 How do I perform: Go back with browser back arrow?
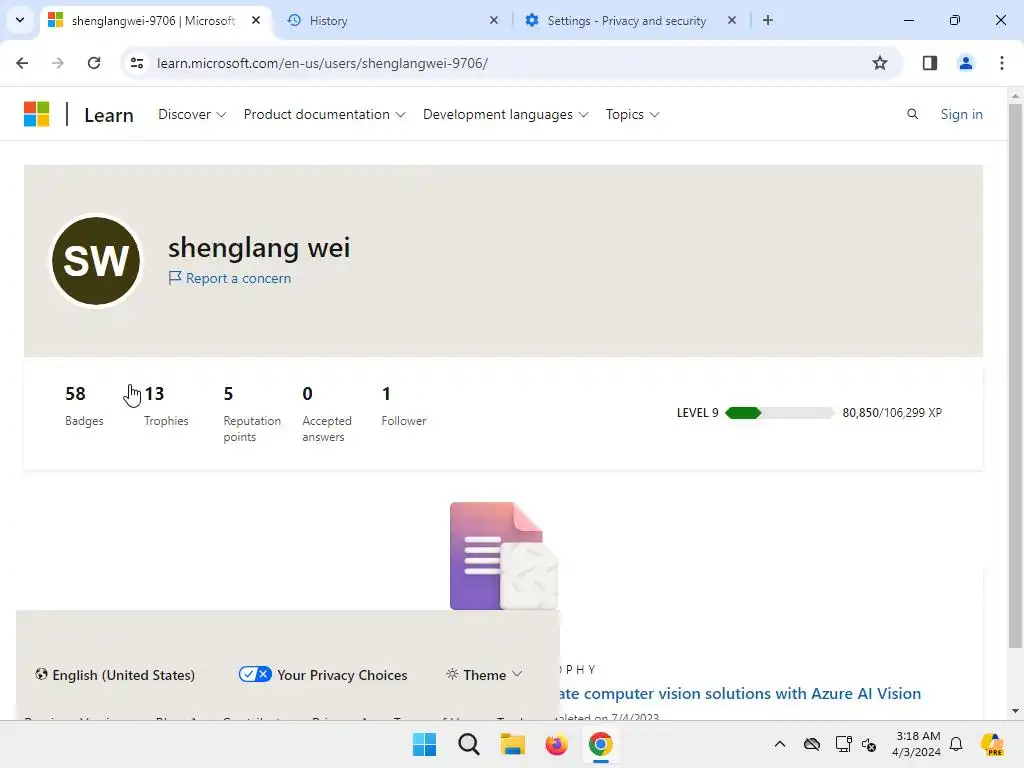(x=22, y=63)
